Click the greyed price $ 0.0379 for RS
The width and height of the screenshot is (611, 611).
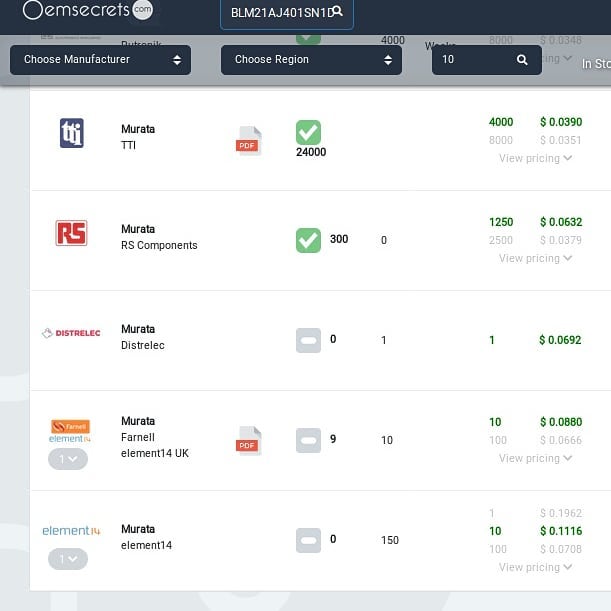click(561, 240)
